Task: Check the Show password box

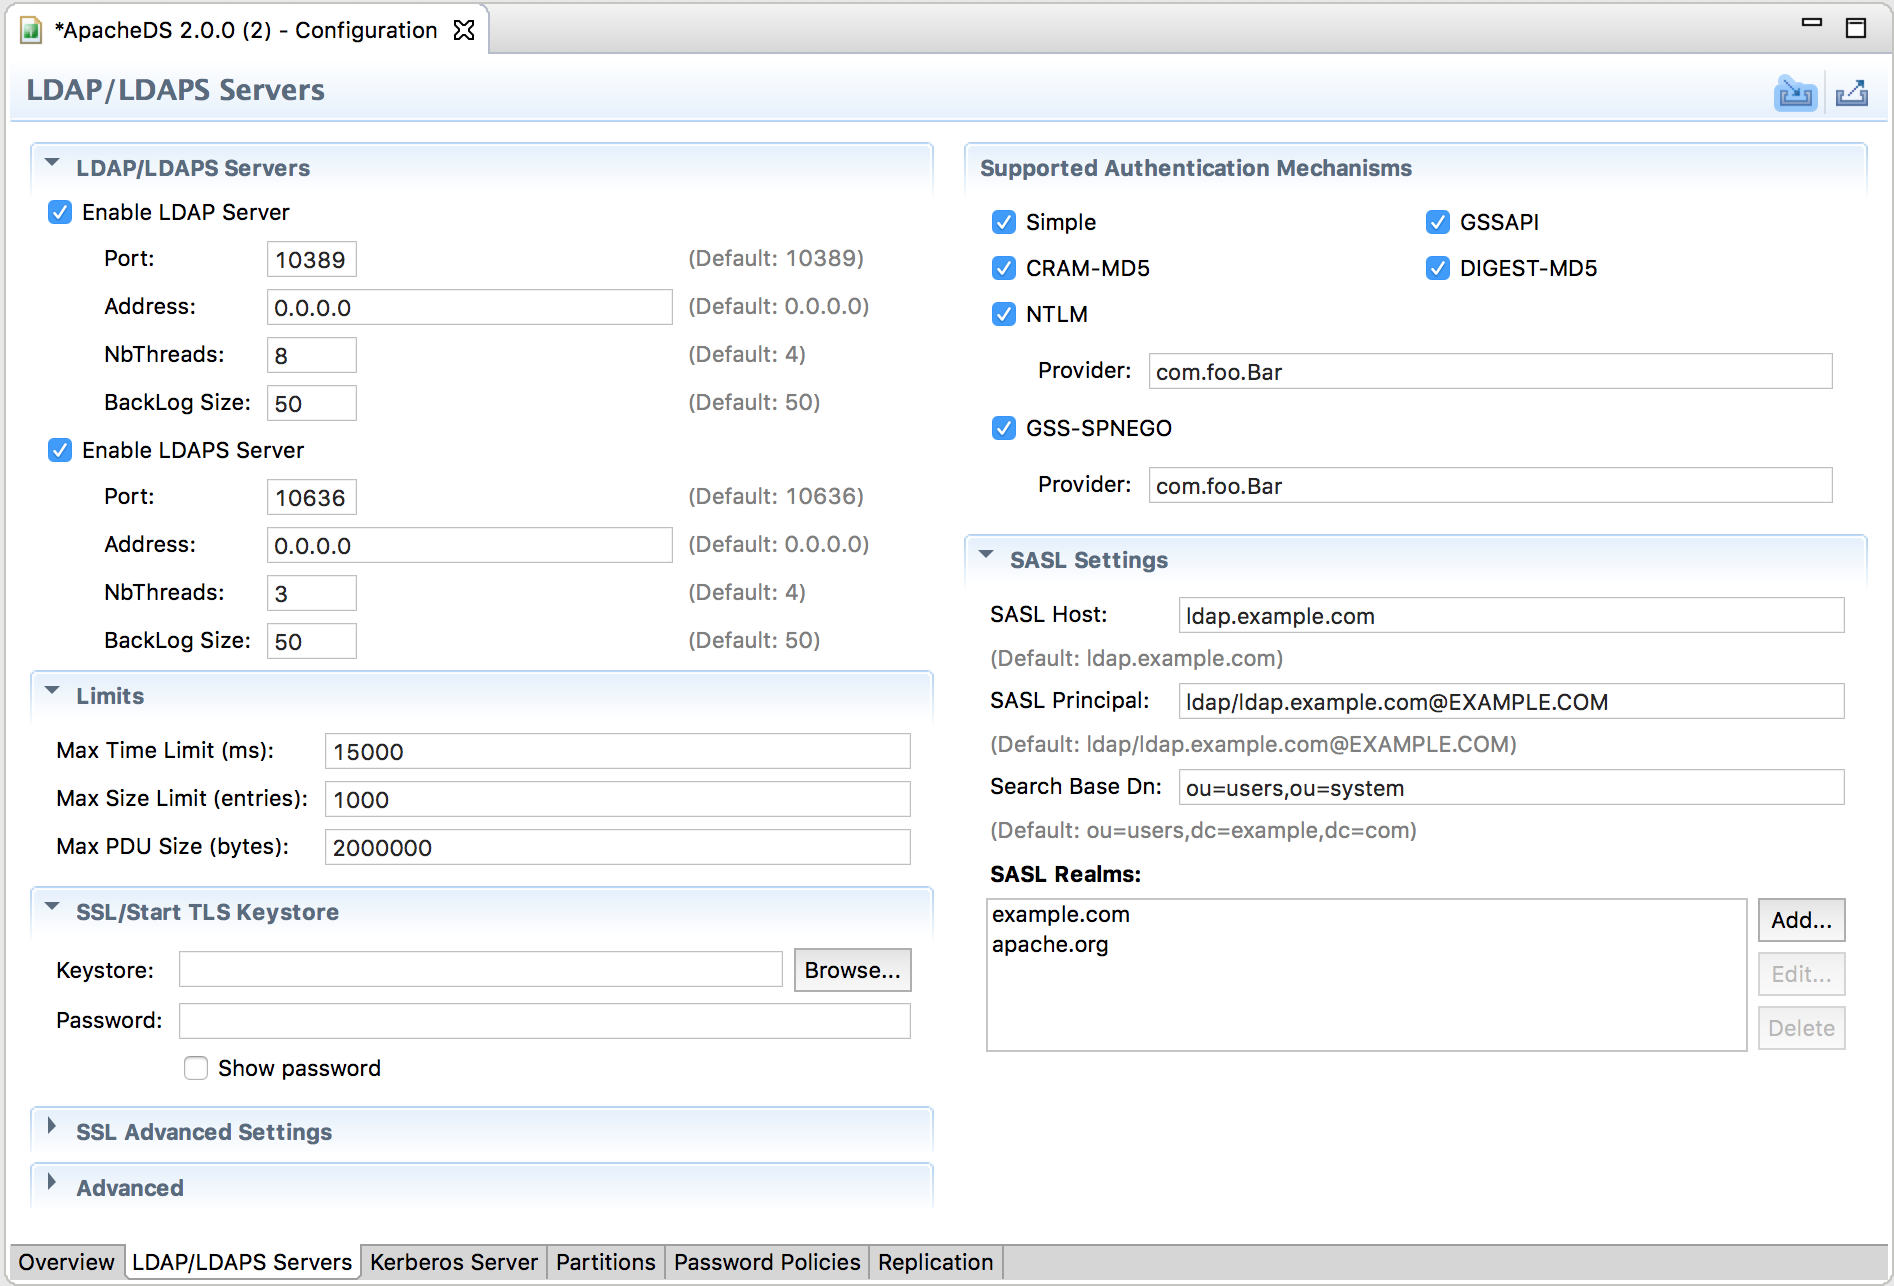Action: coord(196,1068)
